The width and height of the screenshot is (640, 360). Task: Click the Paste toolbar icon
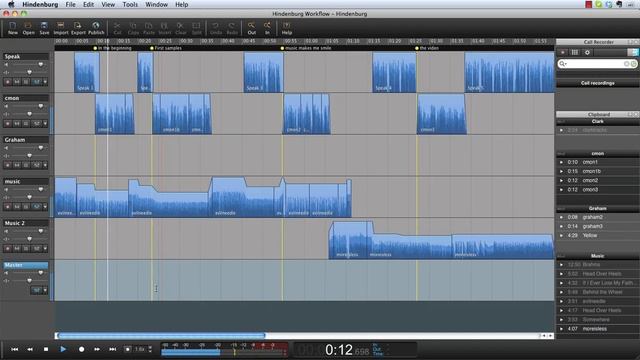pyautogui.click(x=149, y=28)
